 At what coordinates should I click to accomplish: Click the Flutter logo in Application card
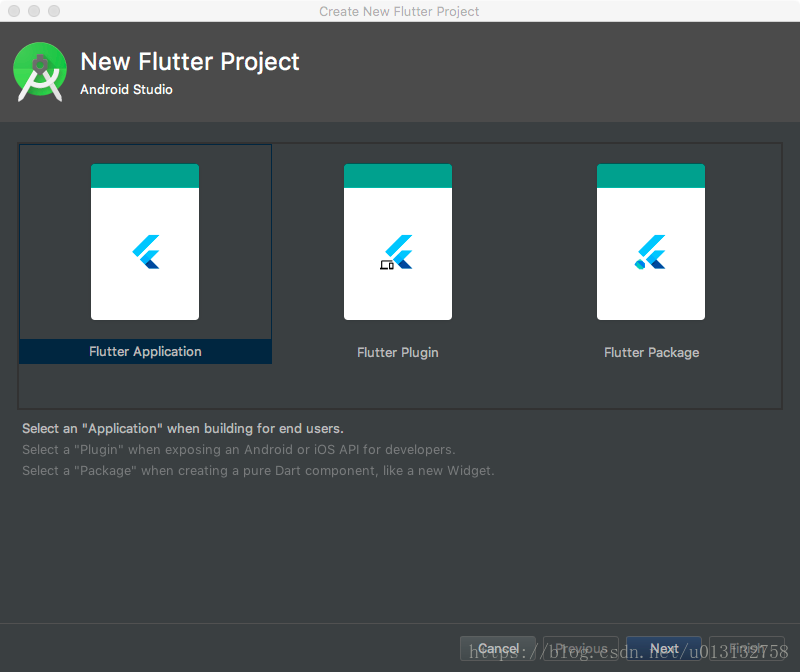[x=146, y=252]
